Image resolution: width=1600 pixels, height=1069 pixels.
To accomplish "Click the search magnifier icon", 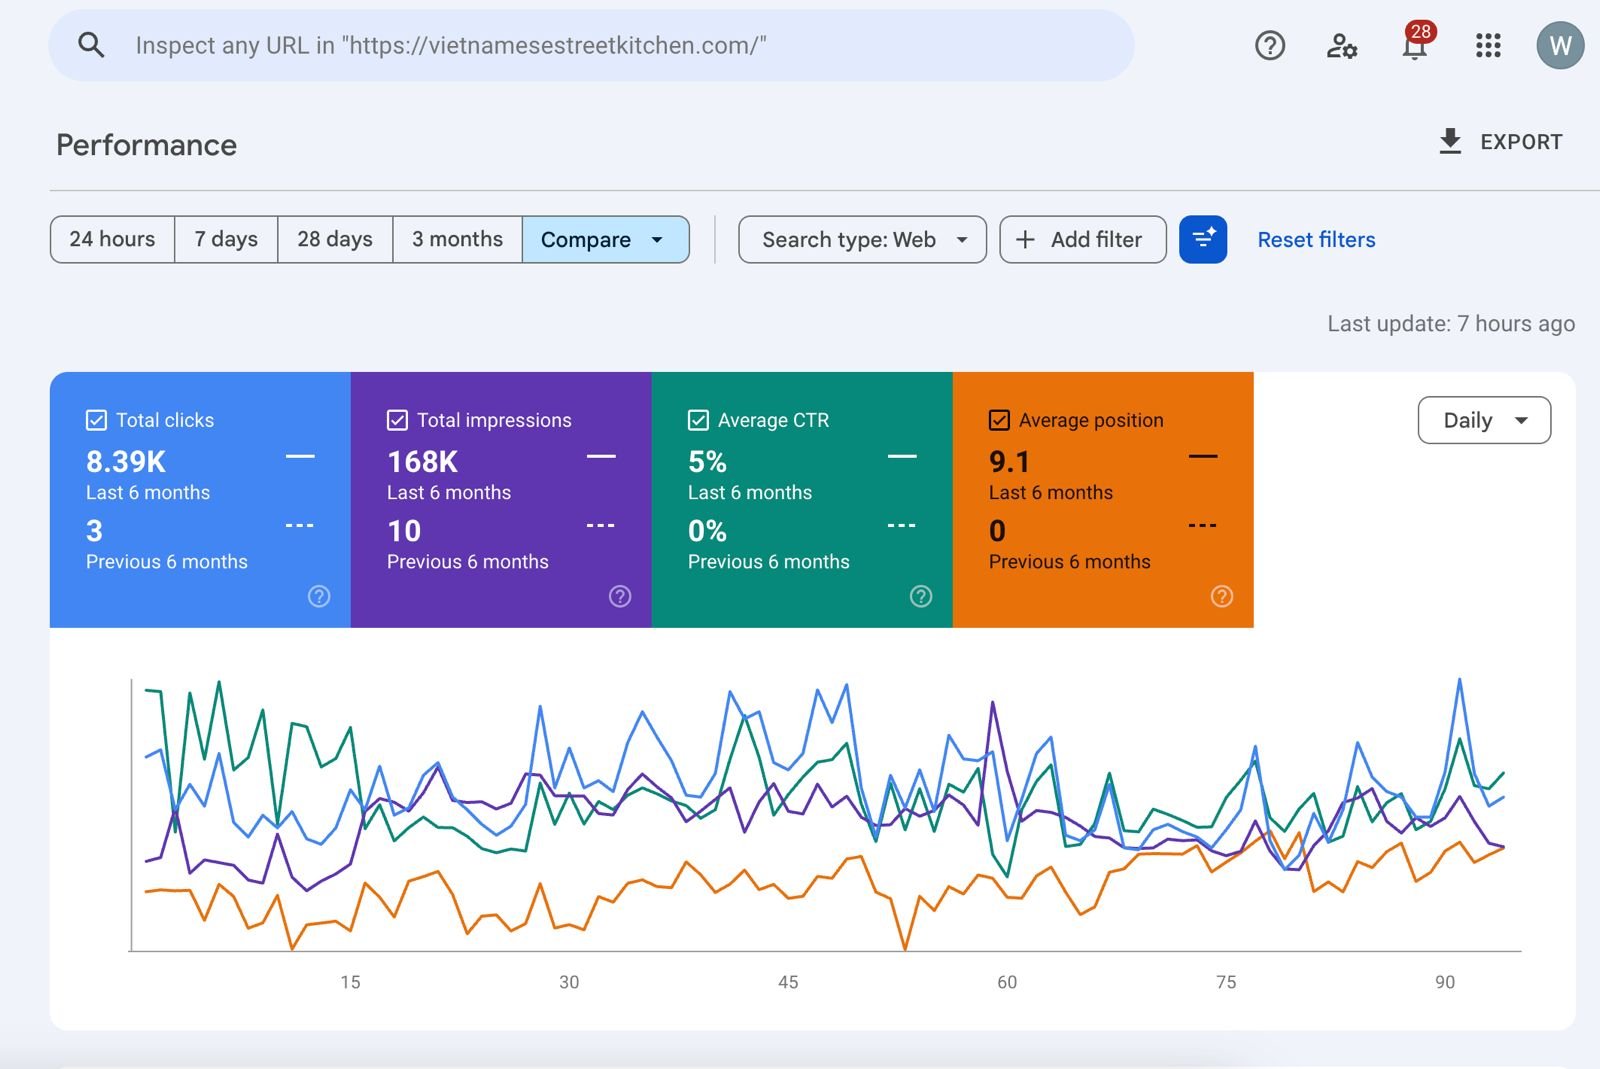I will click(91, 45).
